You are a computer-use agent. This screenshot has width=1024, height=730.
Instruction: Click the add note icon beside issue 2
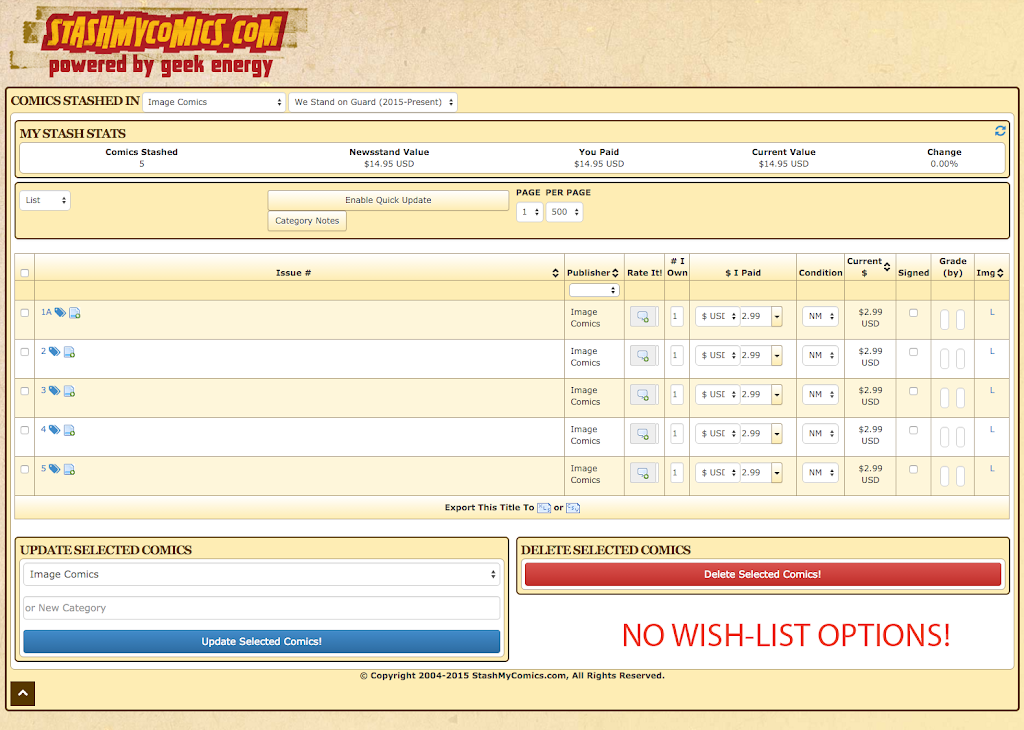69,353
